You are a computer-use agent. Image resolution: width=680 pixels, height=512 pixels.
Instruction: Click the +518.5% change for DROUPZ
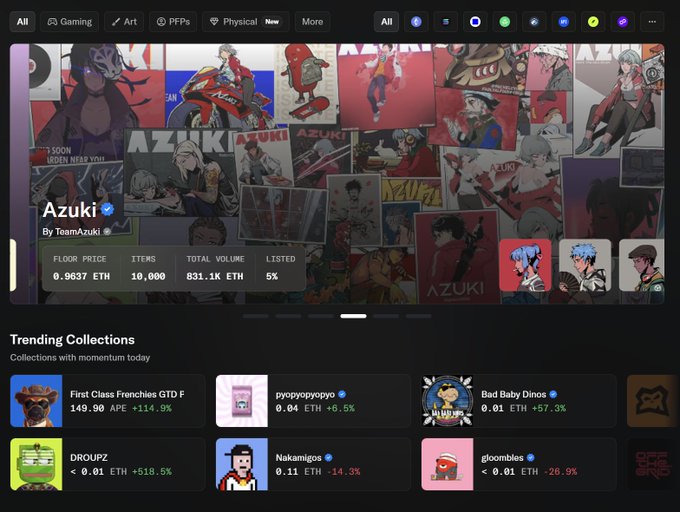tap(152, 472)
